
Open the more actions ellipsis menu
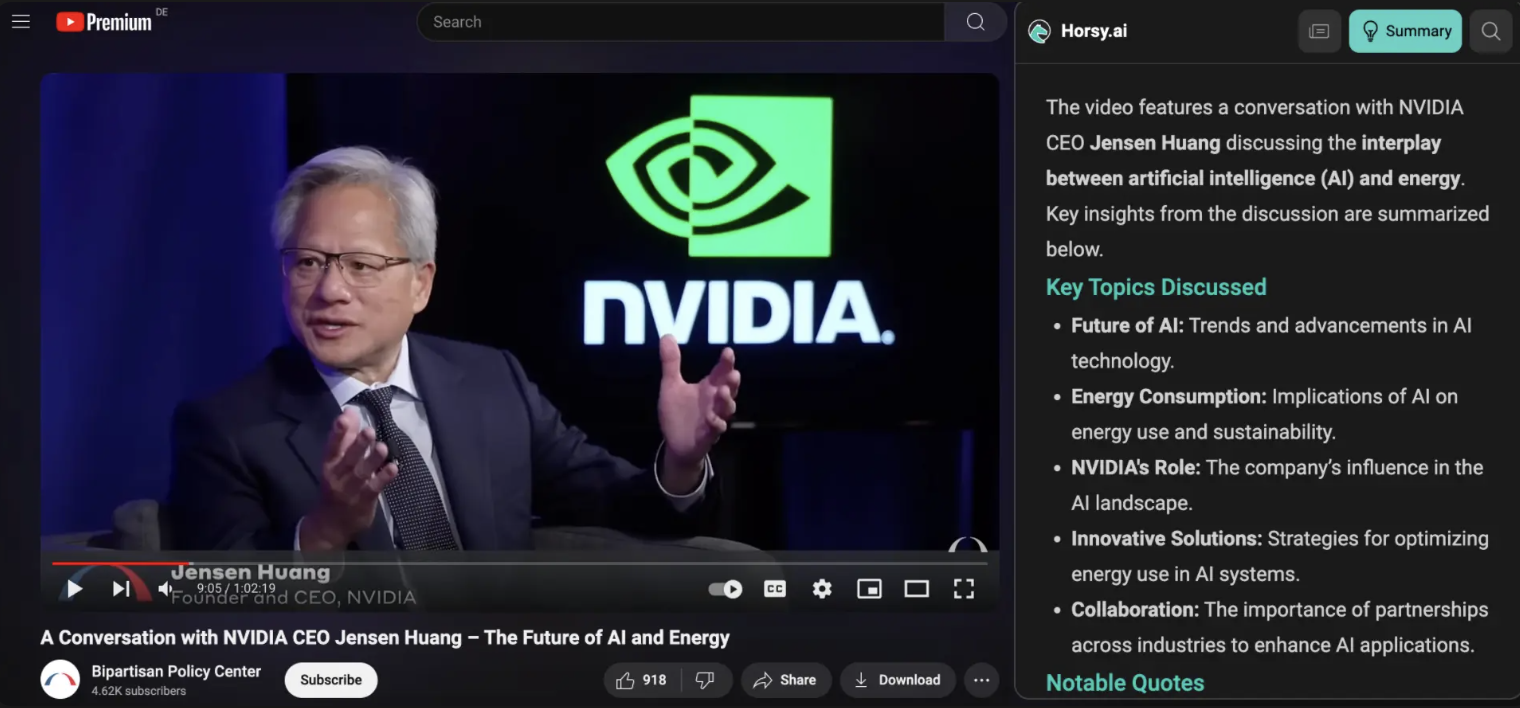[982, 680]
